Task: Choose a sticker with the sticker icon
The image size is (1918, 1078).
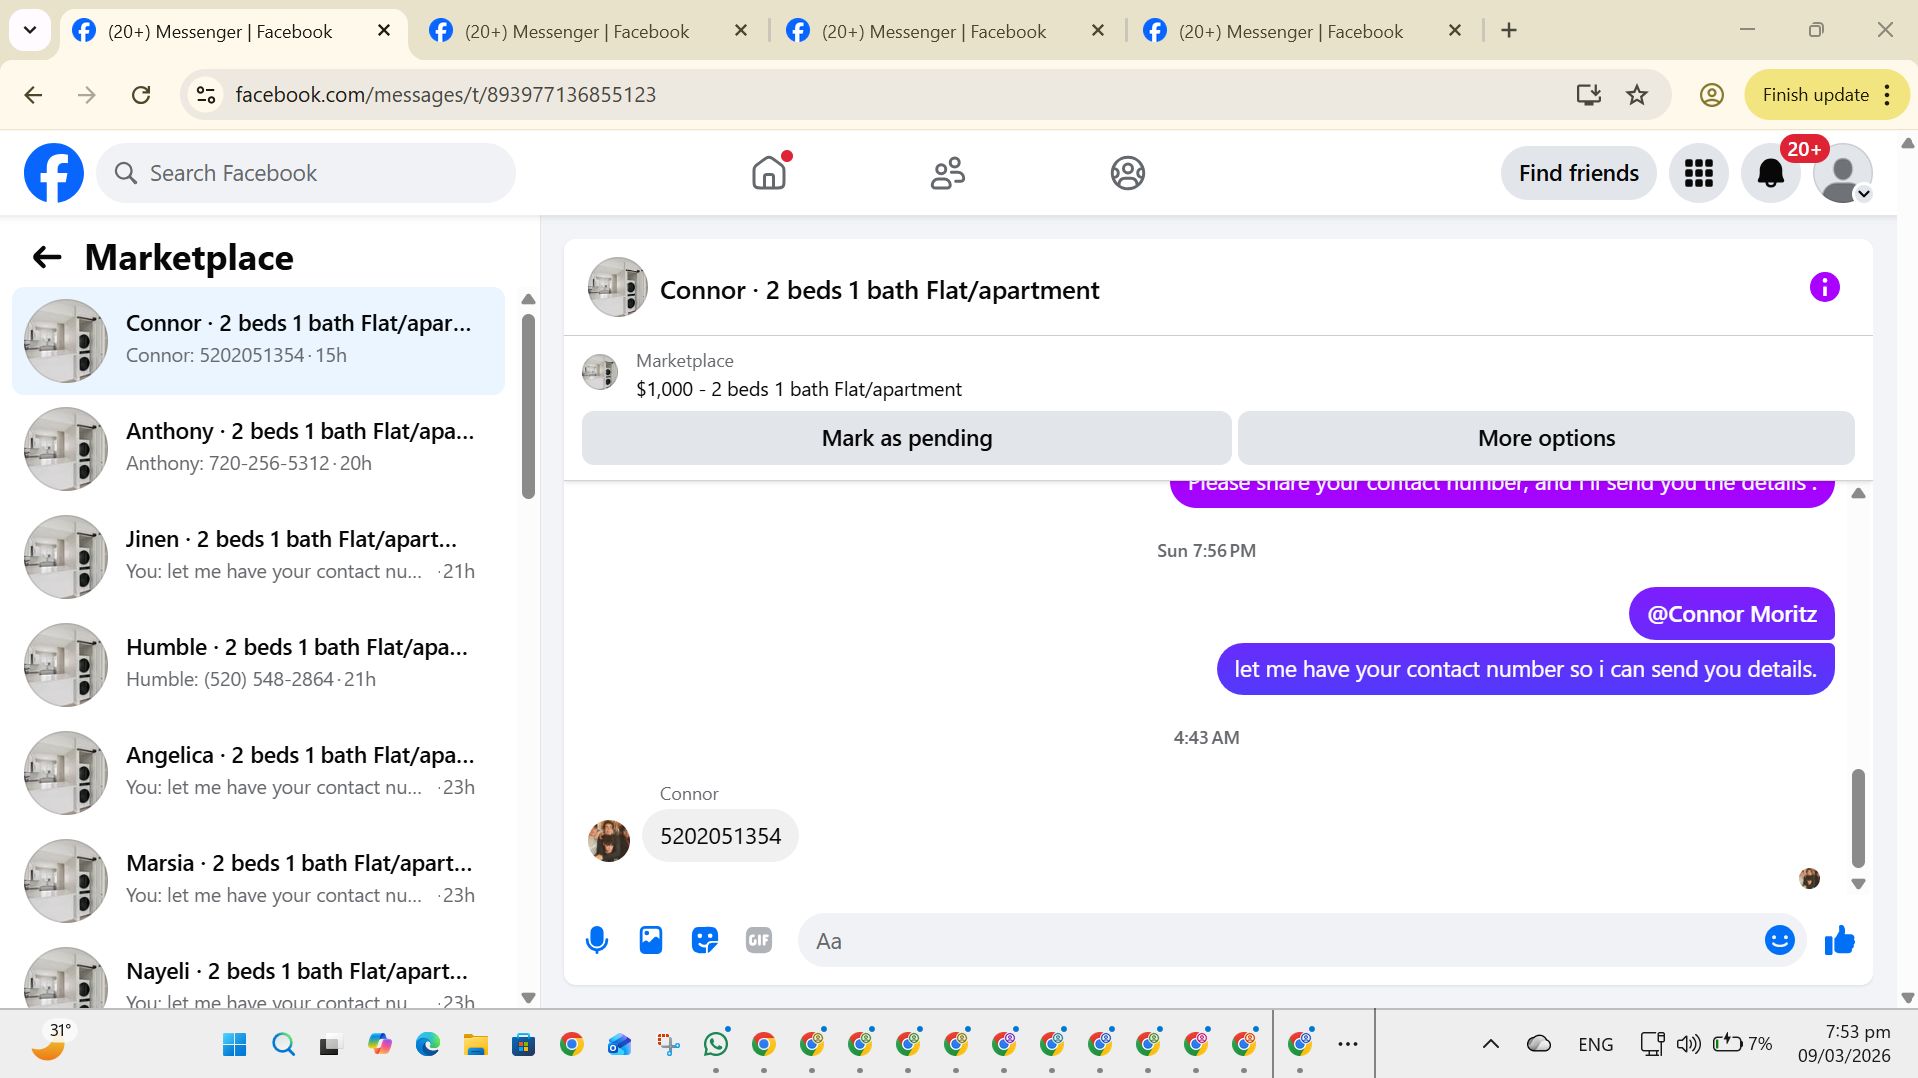Action: point(705,940)
